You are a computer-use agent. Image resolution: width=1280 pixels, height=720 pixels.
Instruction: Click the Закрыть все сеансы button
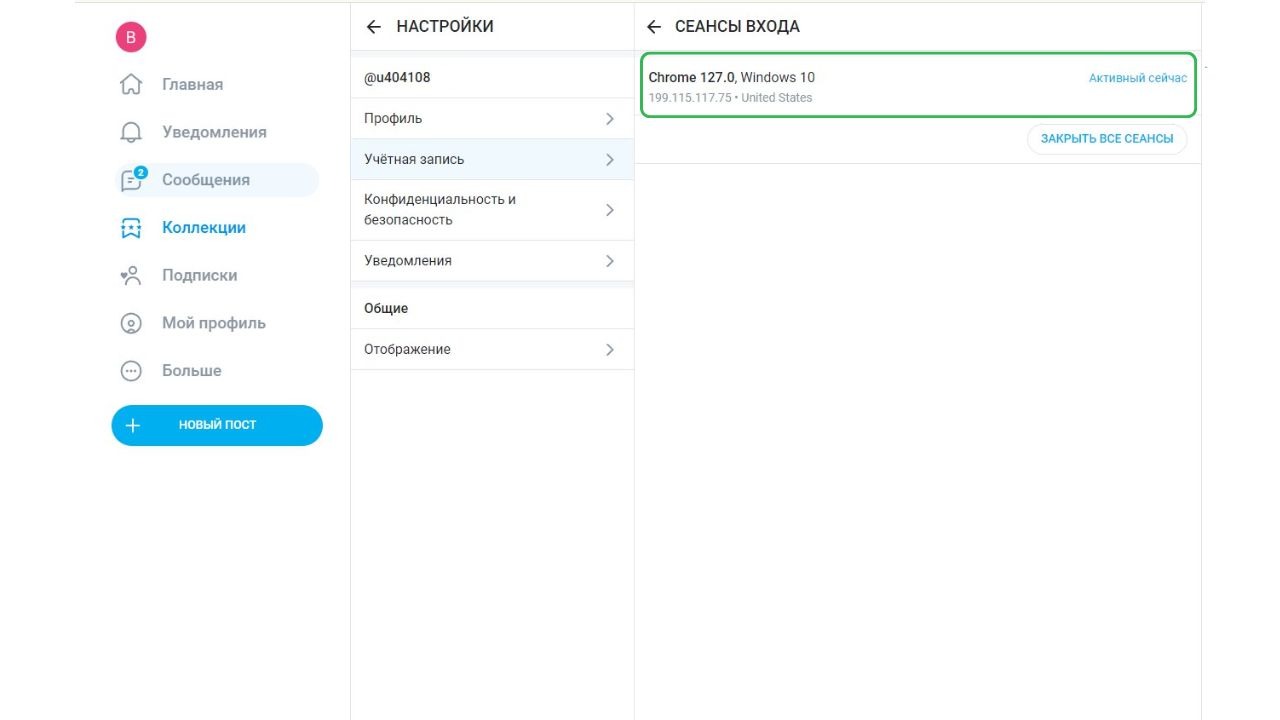[x=1106, y=139]
